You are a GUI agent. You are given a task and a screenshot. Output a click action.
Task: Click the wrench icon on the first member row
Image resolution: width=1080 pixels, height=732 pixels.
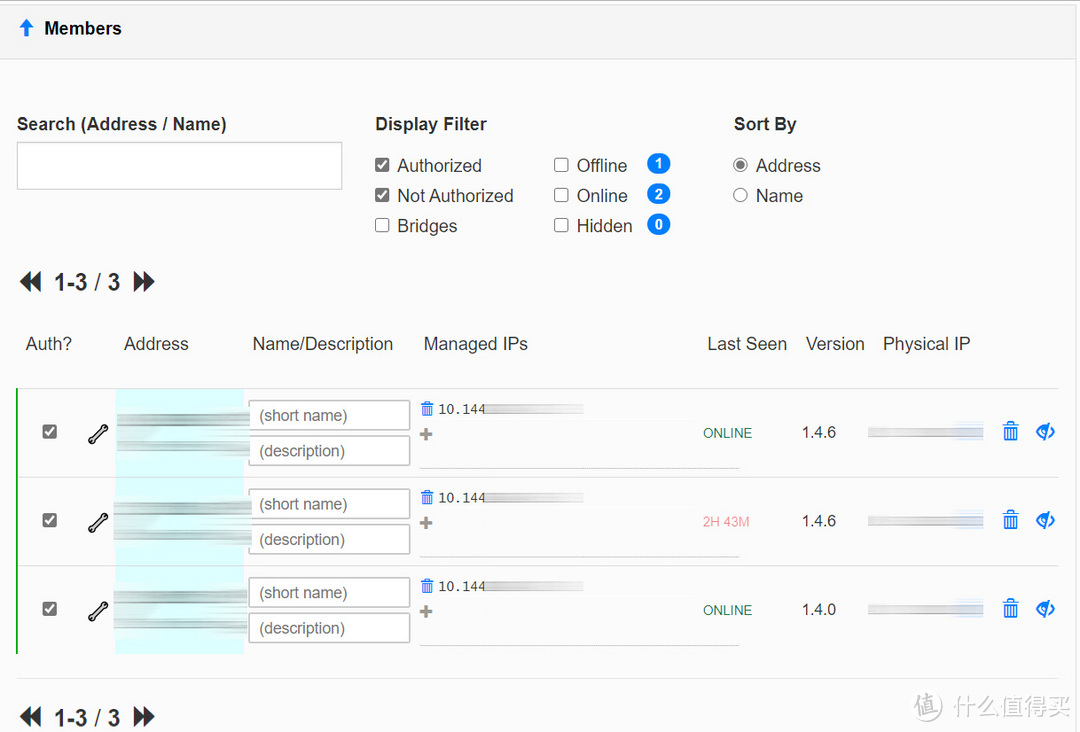coord(97,431)
